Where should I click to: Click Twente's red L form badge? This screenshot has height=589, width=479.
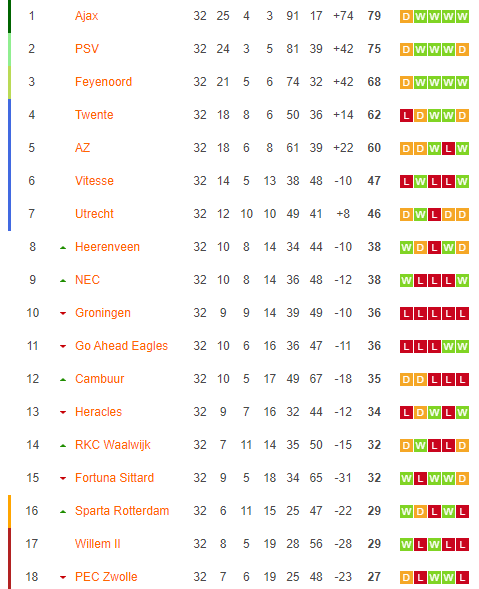point(406,115)
